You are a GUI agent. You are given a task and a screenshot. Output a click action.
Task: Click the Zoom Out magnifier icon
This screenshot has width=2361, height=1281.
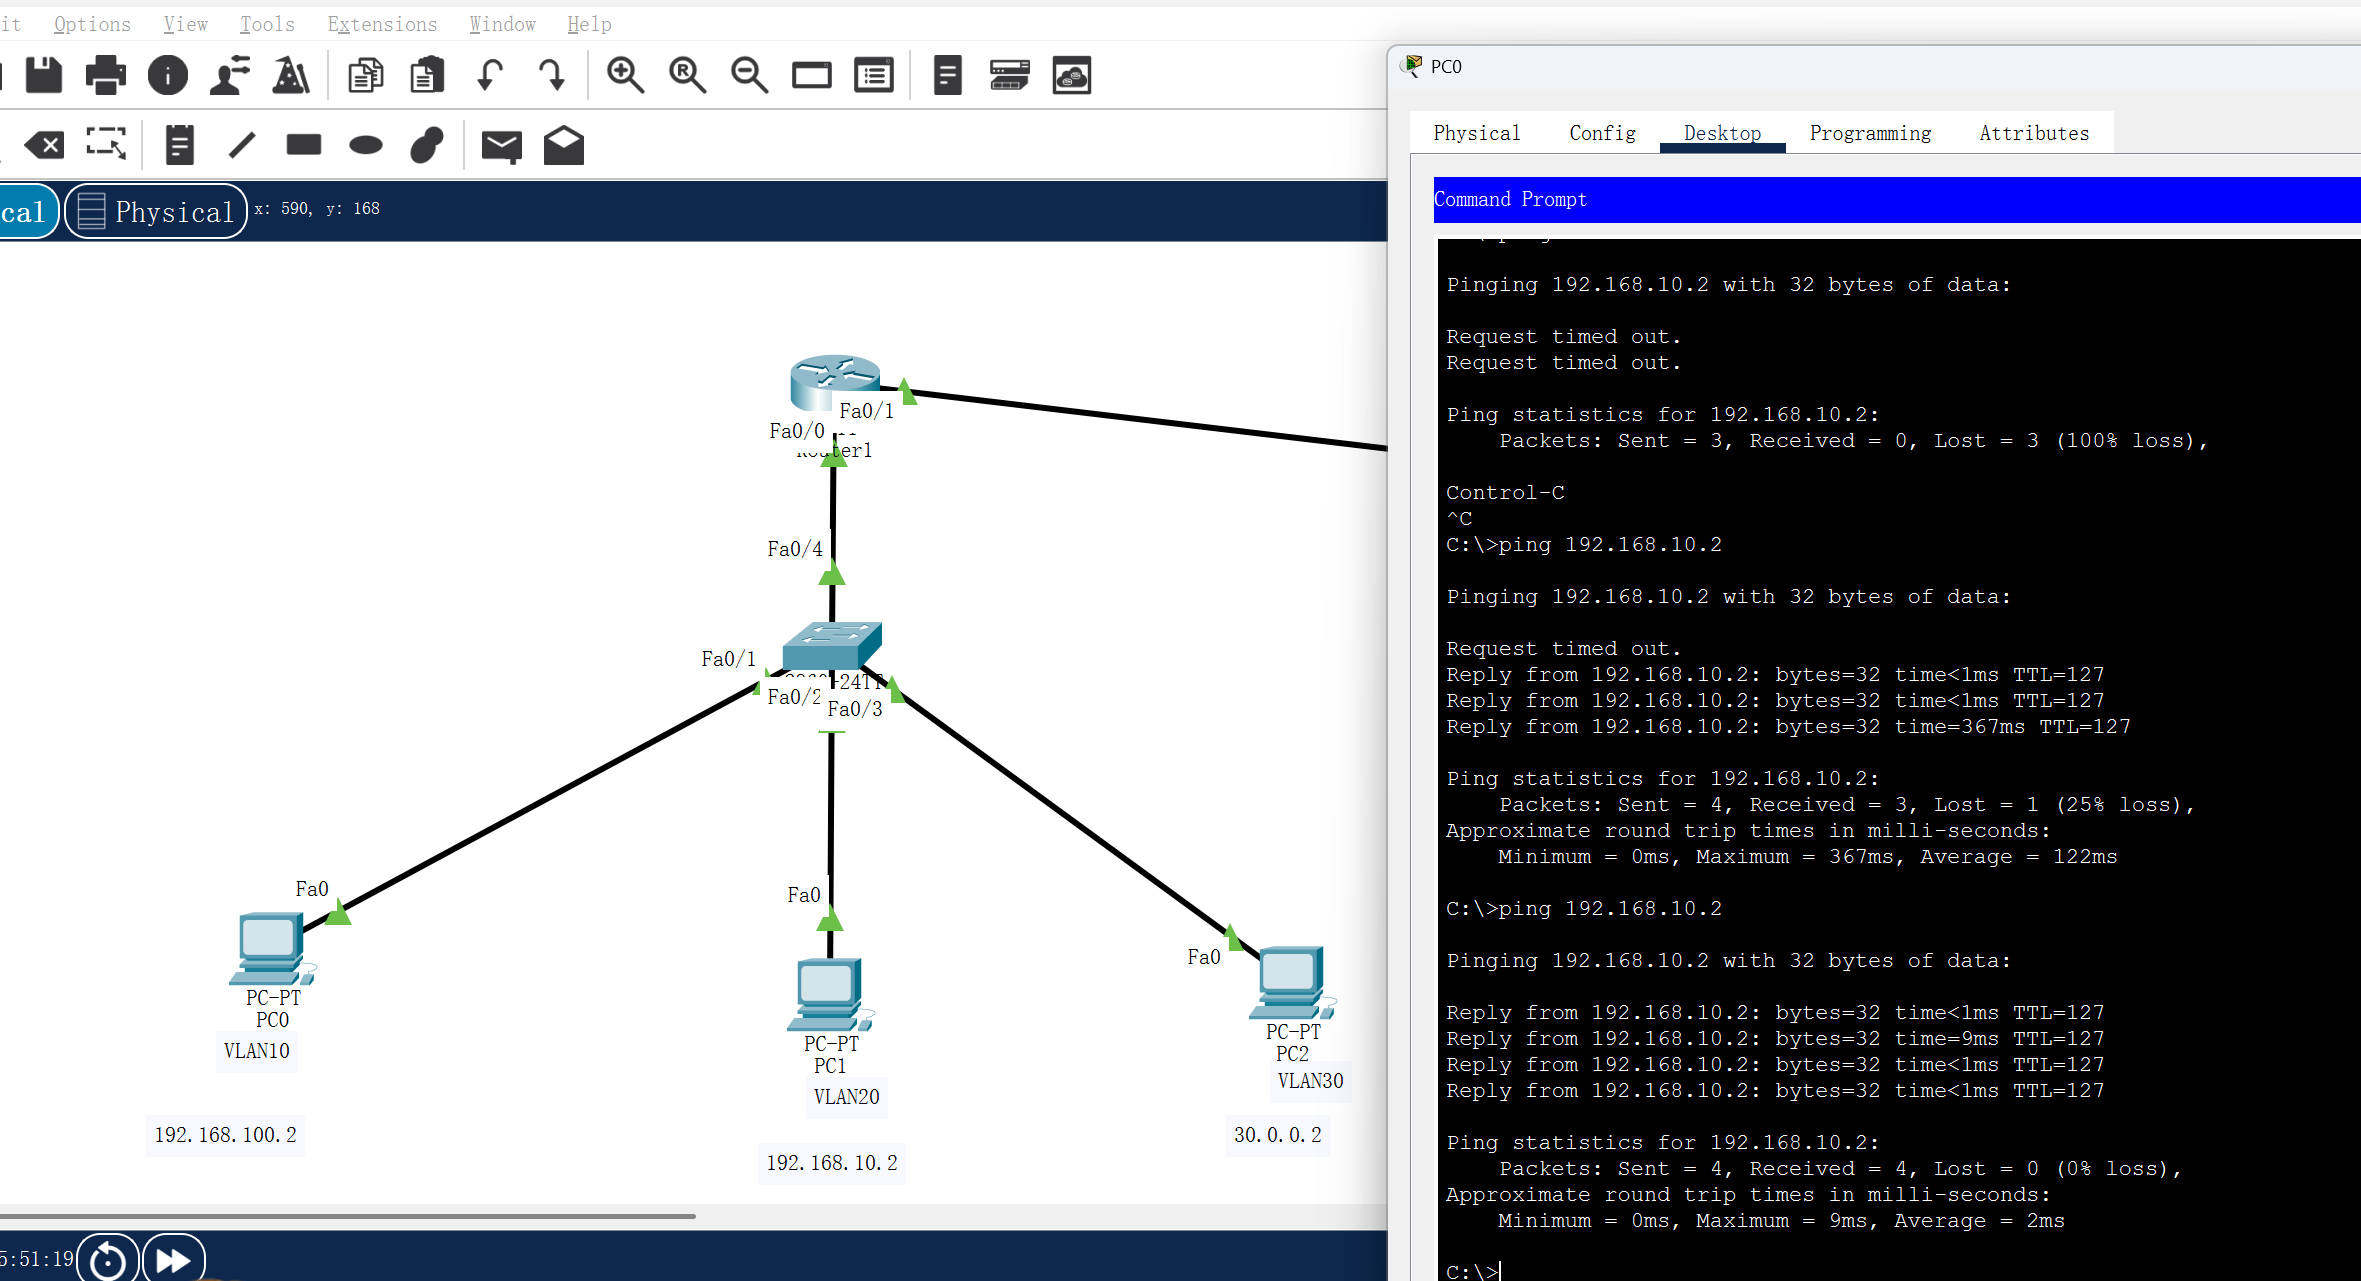(749, 75)
